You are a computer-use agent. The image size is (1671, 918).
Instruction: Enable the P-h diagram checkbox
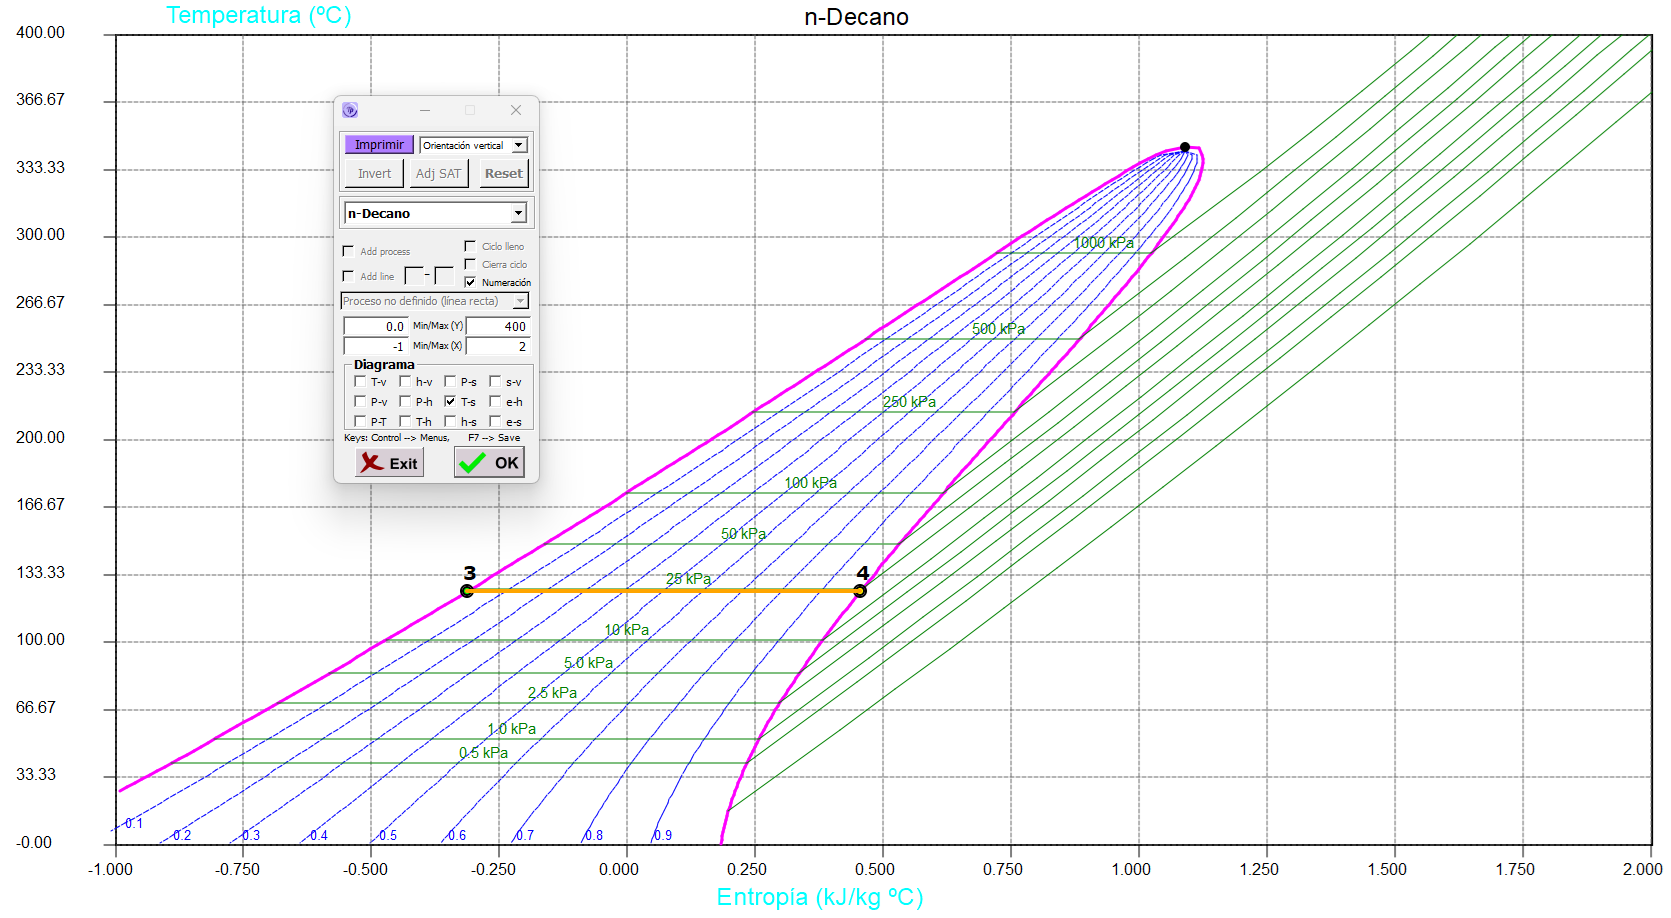coord(405,401)
